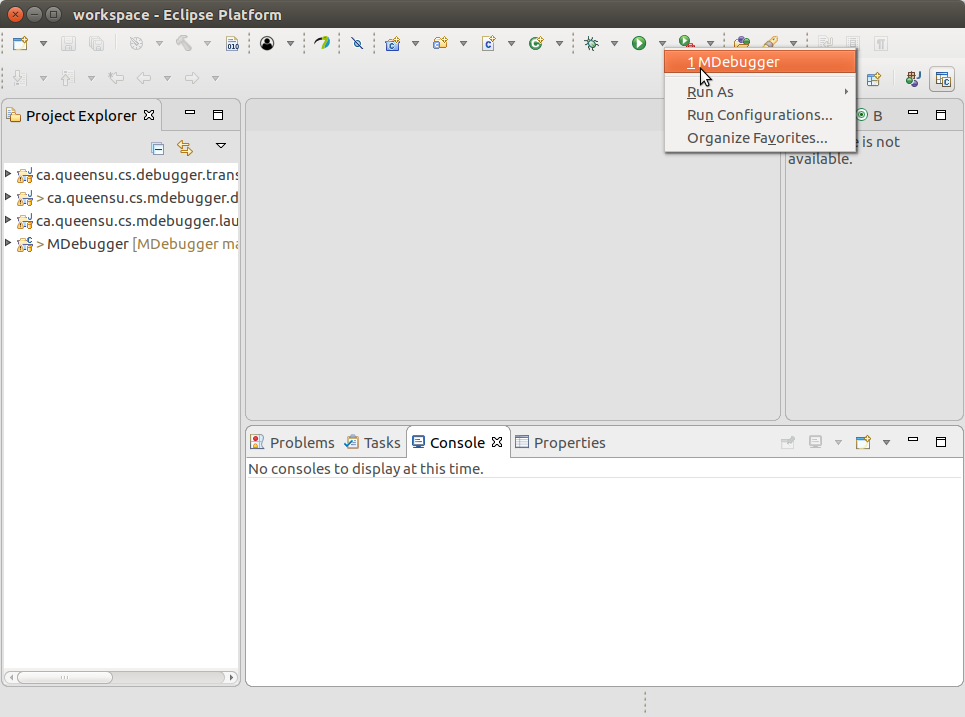Click the Build hammer icon

pos(183,43)
